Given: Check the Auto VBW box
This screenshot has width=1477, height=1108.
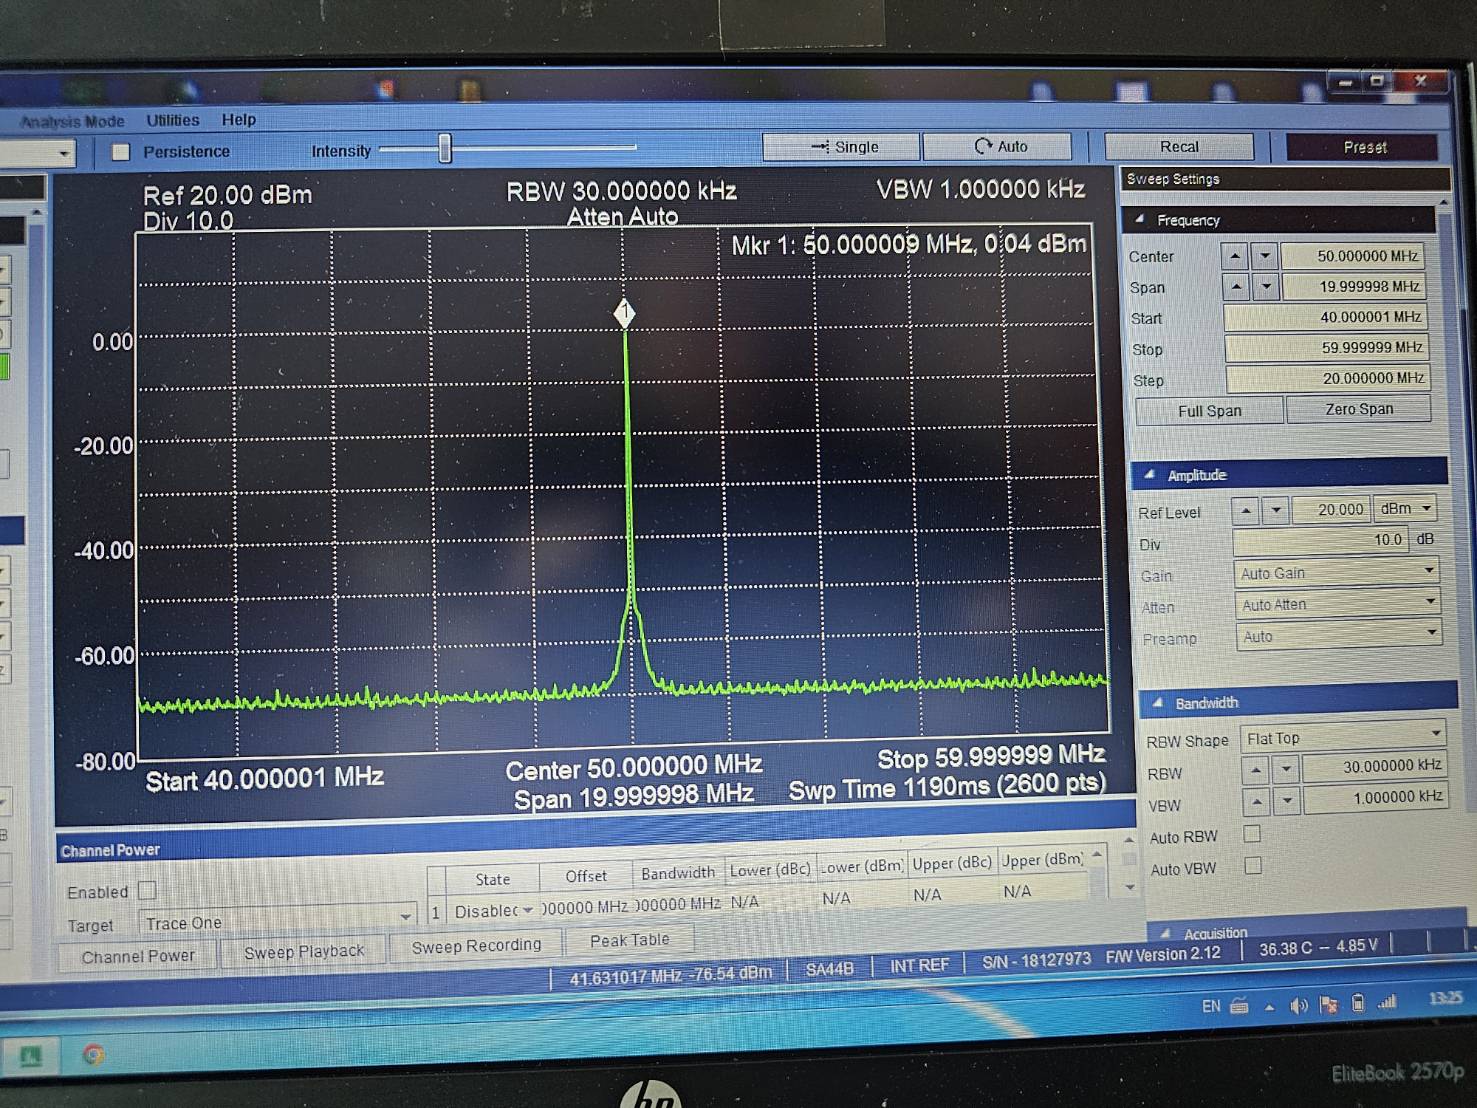Looking at the screenshot, I should tap(1252, 865).
